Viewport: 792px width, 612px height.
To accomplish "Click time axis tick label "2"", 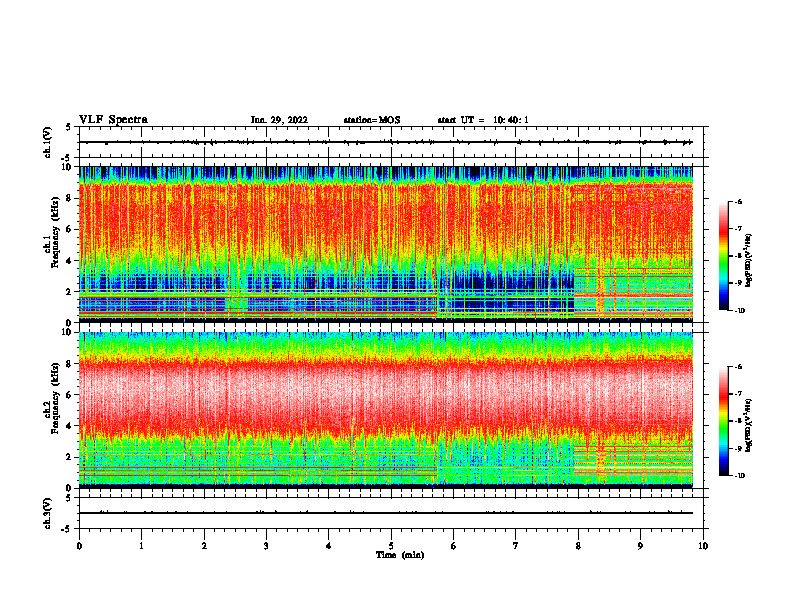I will pos(204,546).
